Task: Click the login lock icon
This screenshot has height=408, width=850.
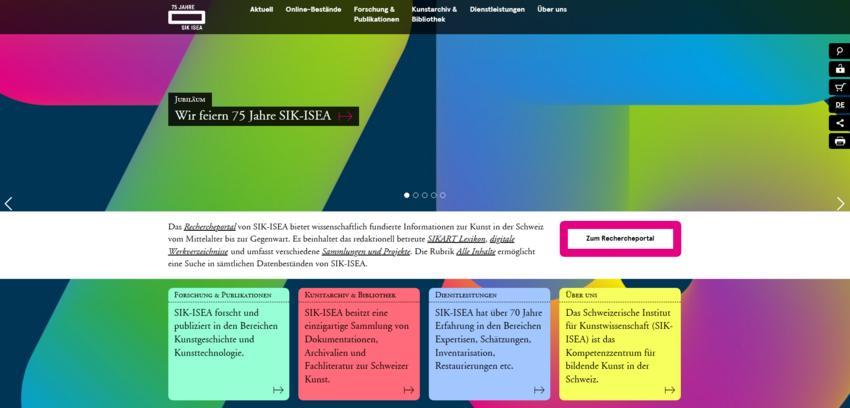Action: tap(840, 69)
